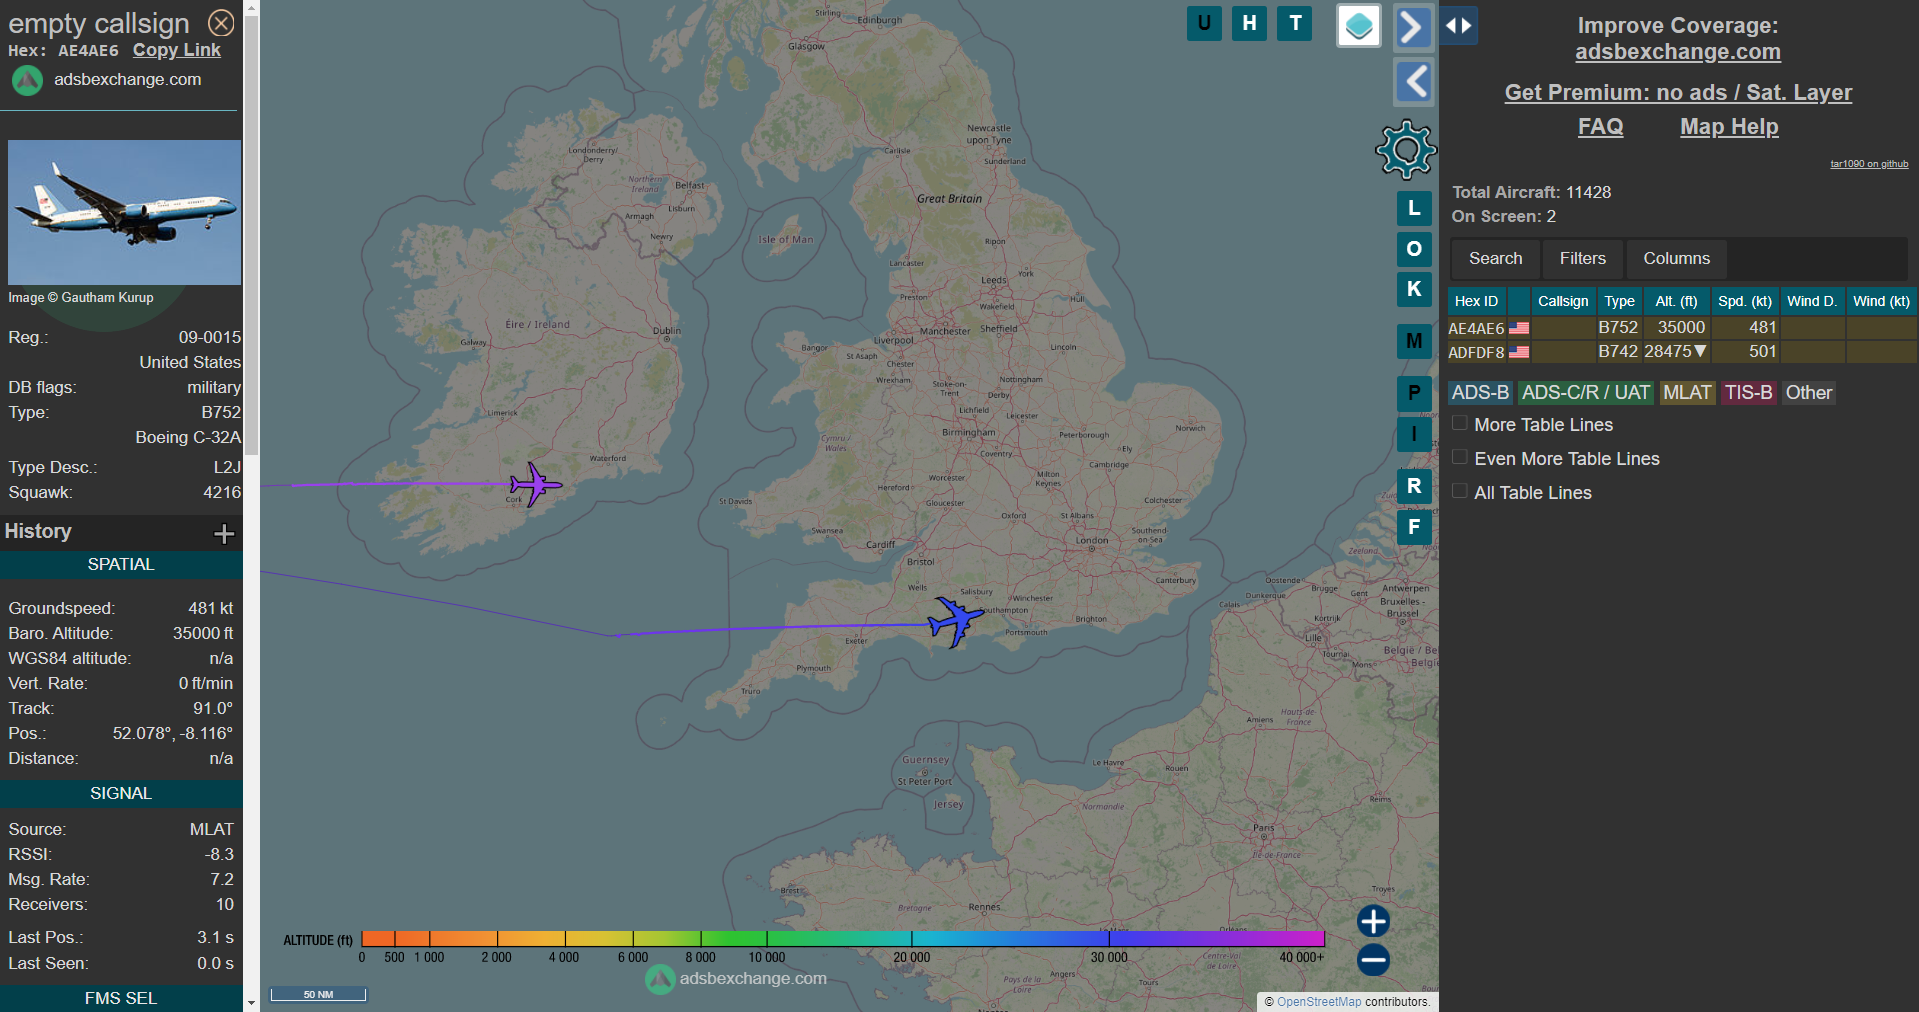Screen dimensions: 1919x1012
Task: Open map settings gear icon
Action: coord(1406,150)
